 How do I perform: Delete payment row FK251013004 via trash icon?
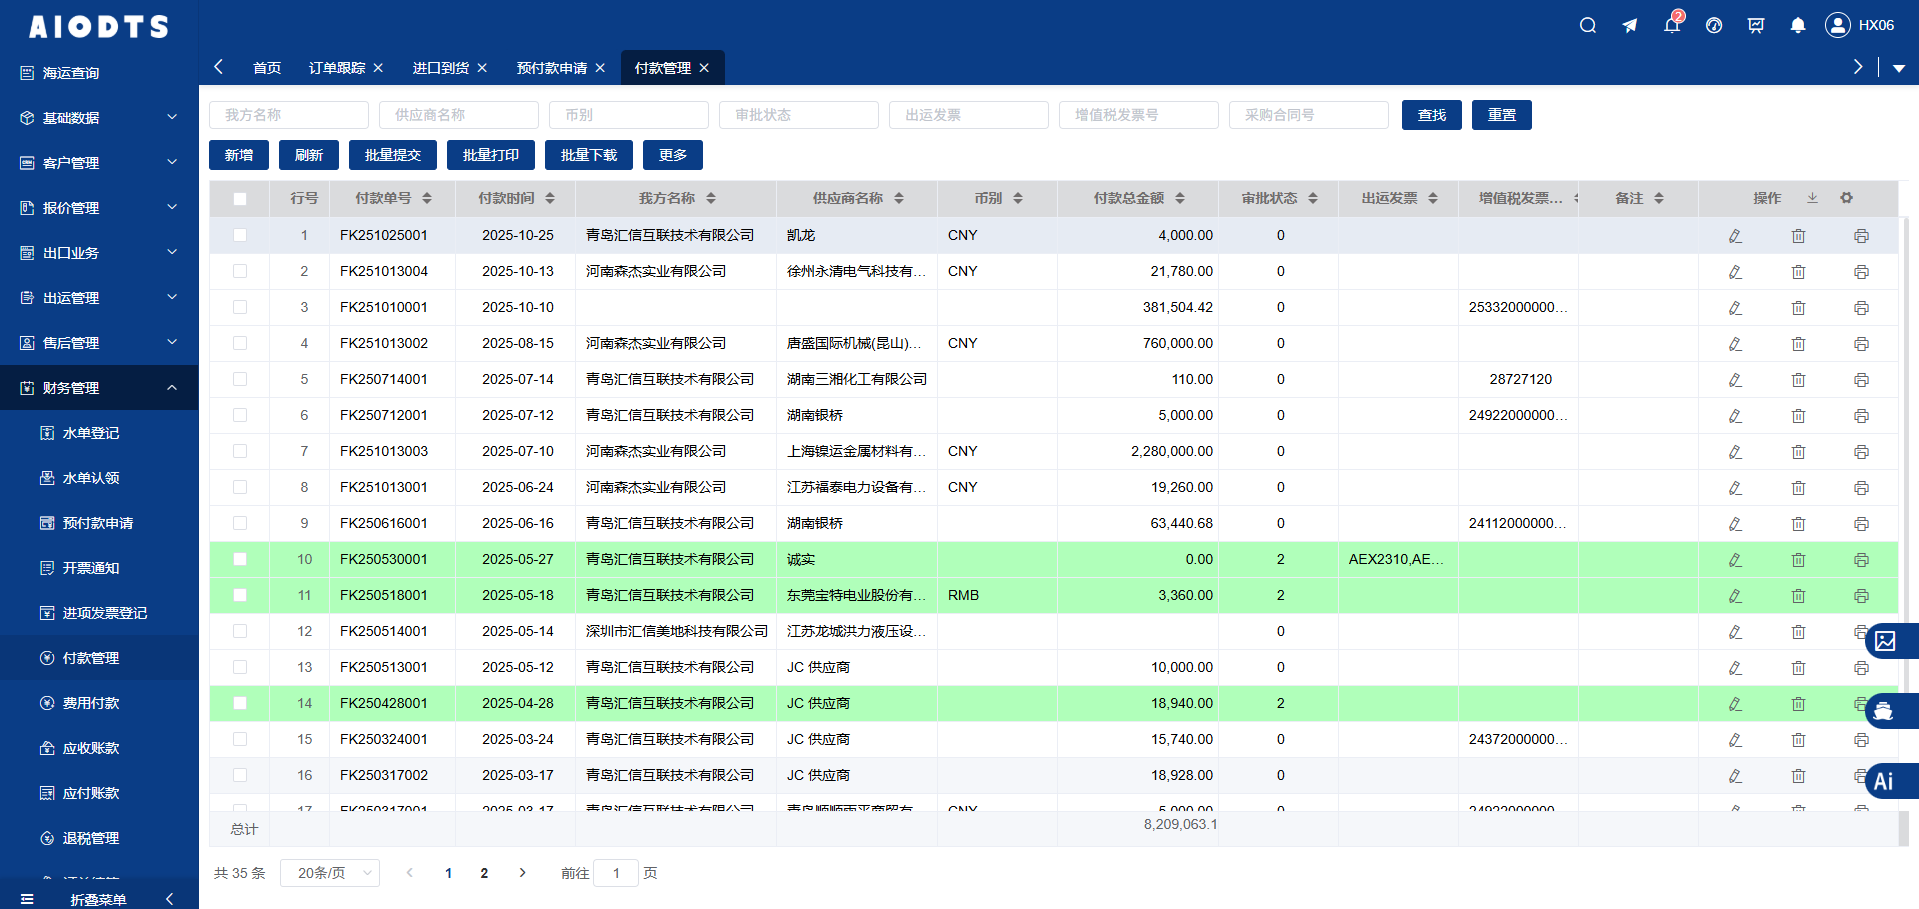tap(1798, 272)
